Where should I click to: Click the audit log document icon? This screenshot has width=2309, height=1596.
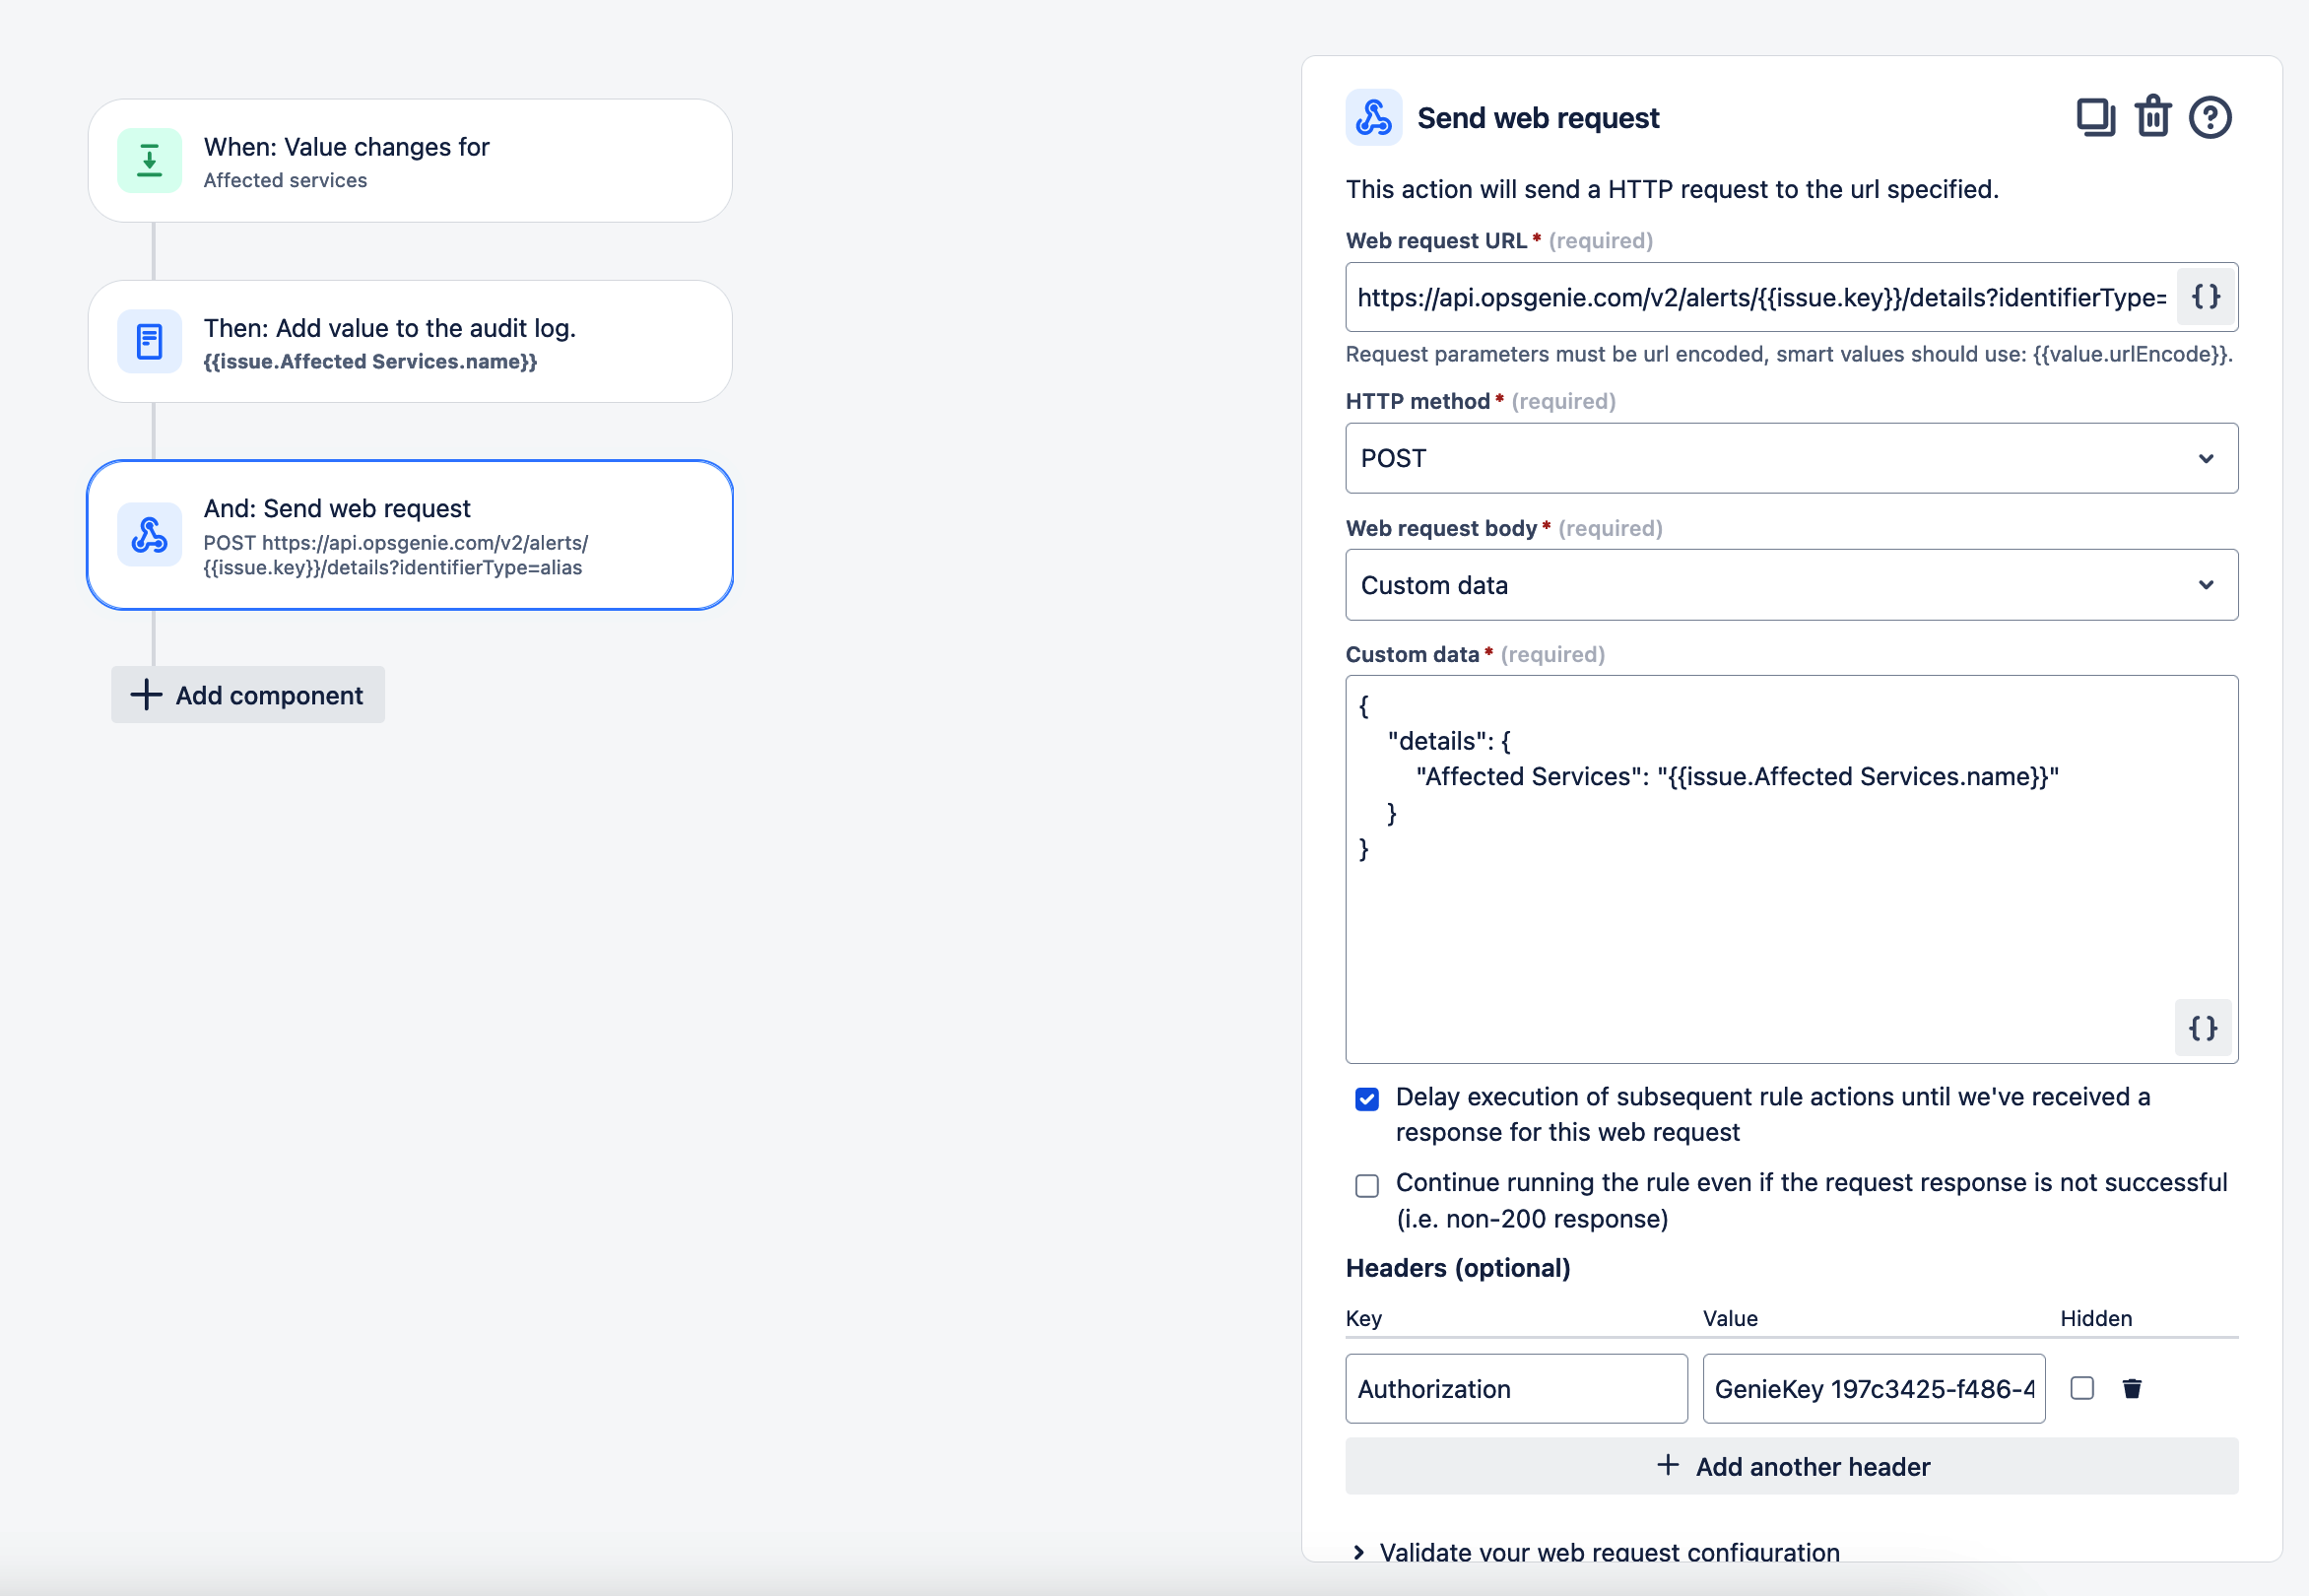tap(149, 342)
